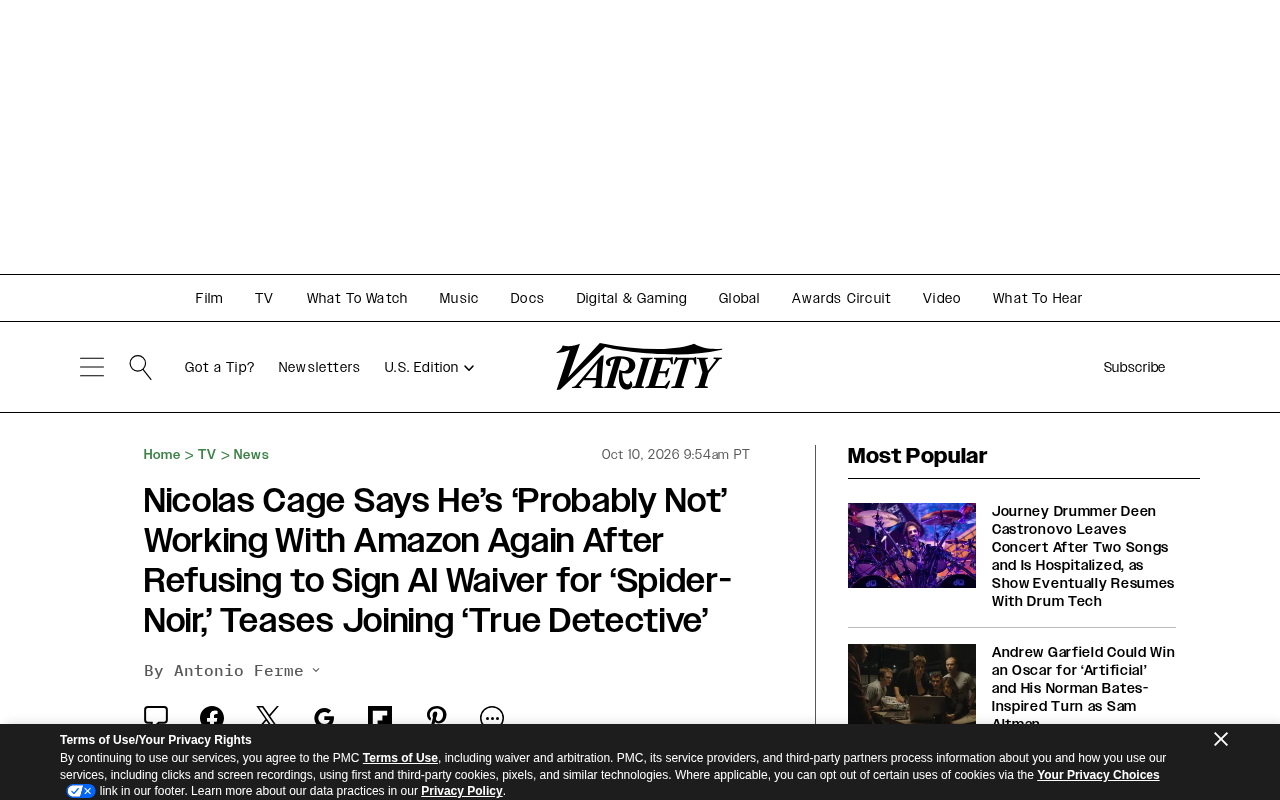This screenshot has height=800, width=1280.
Task: Open the Journey Drummer article headline
Action: (x=1083, y=556)
